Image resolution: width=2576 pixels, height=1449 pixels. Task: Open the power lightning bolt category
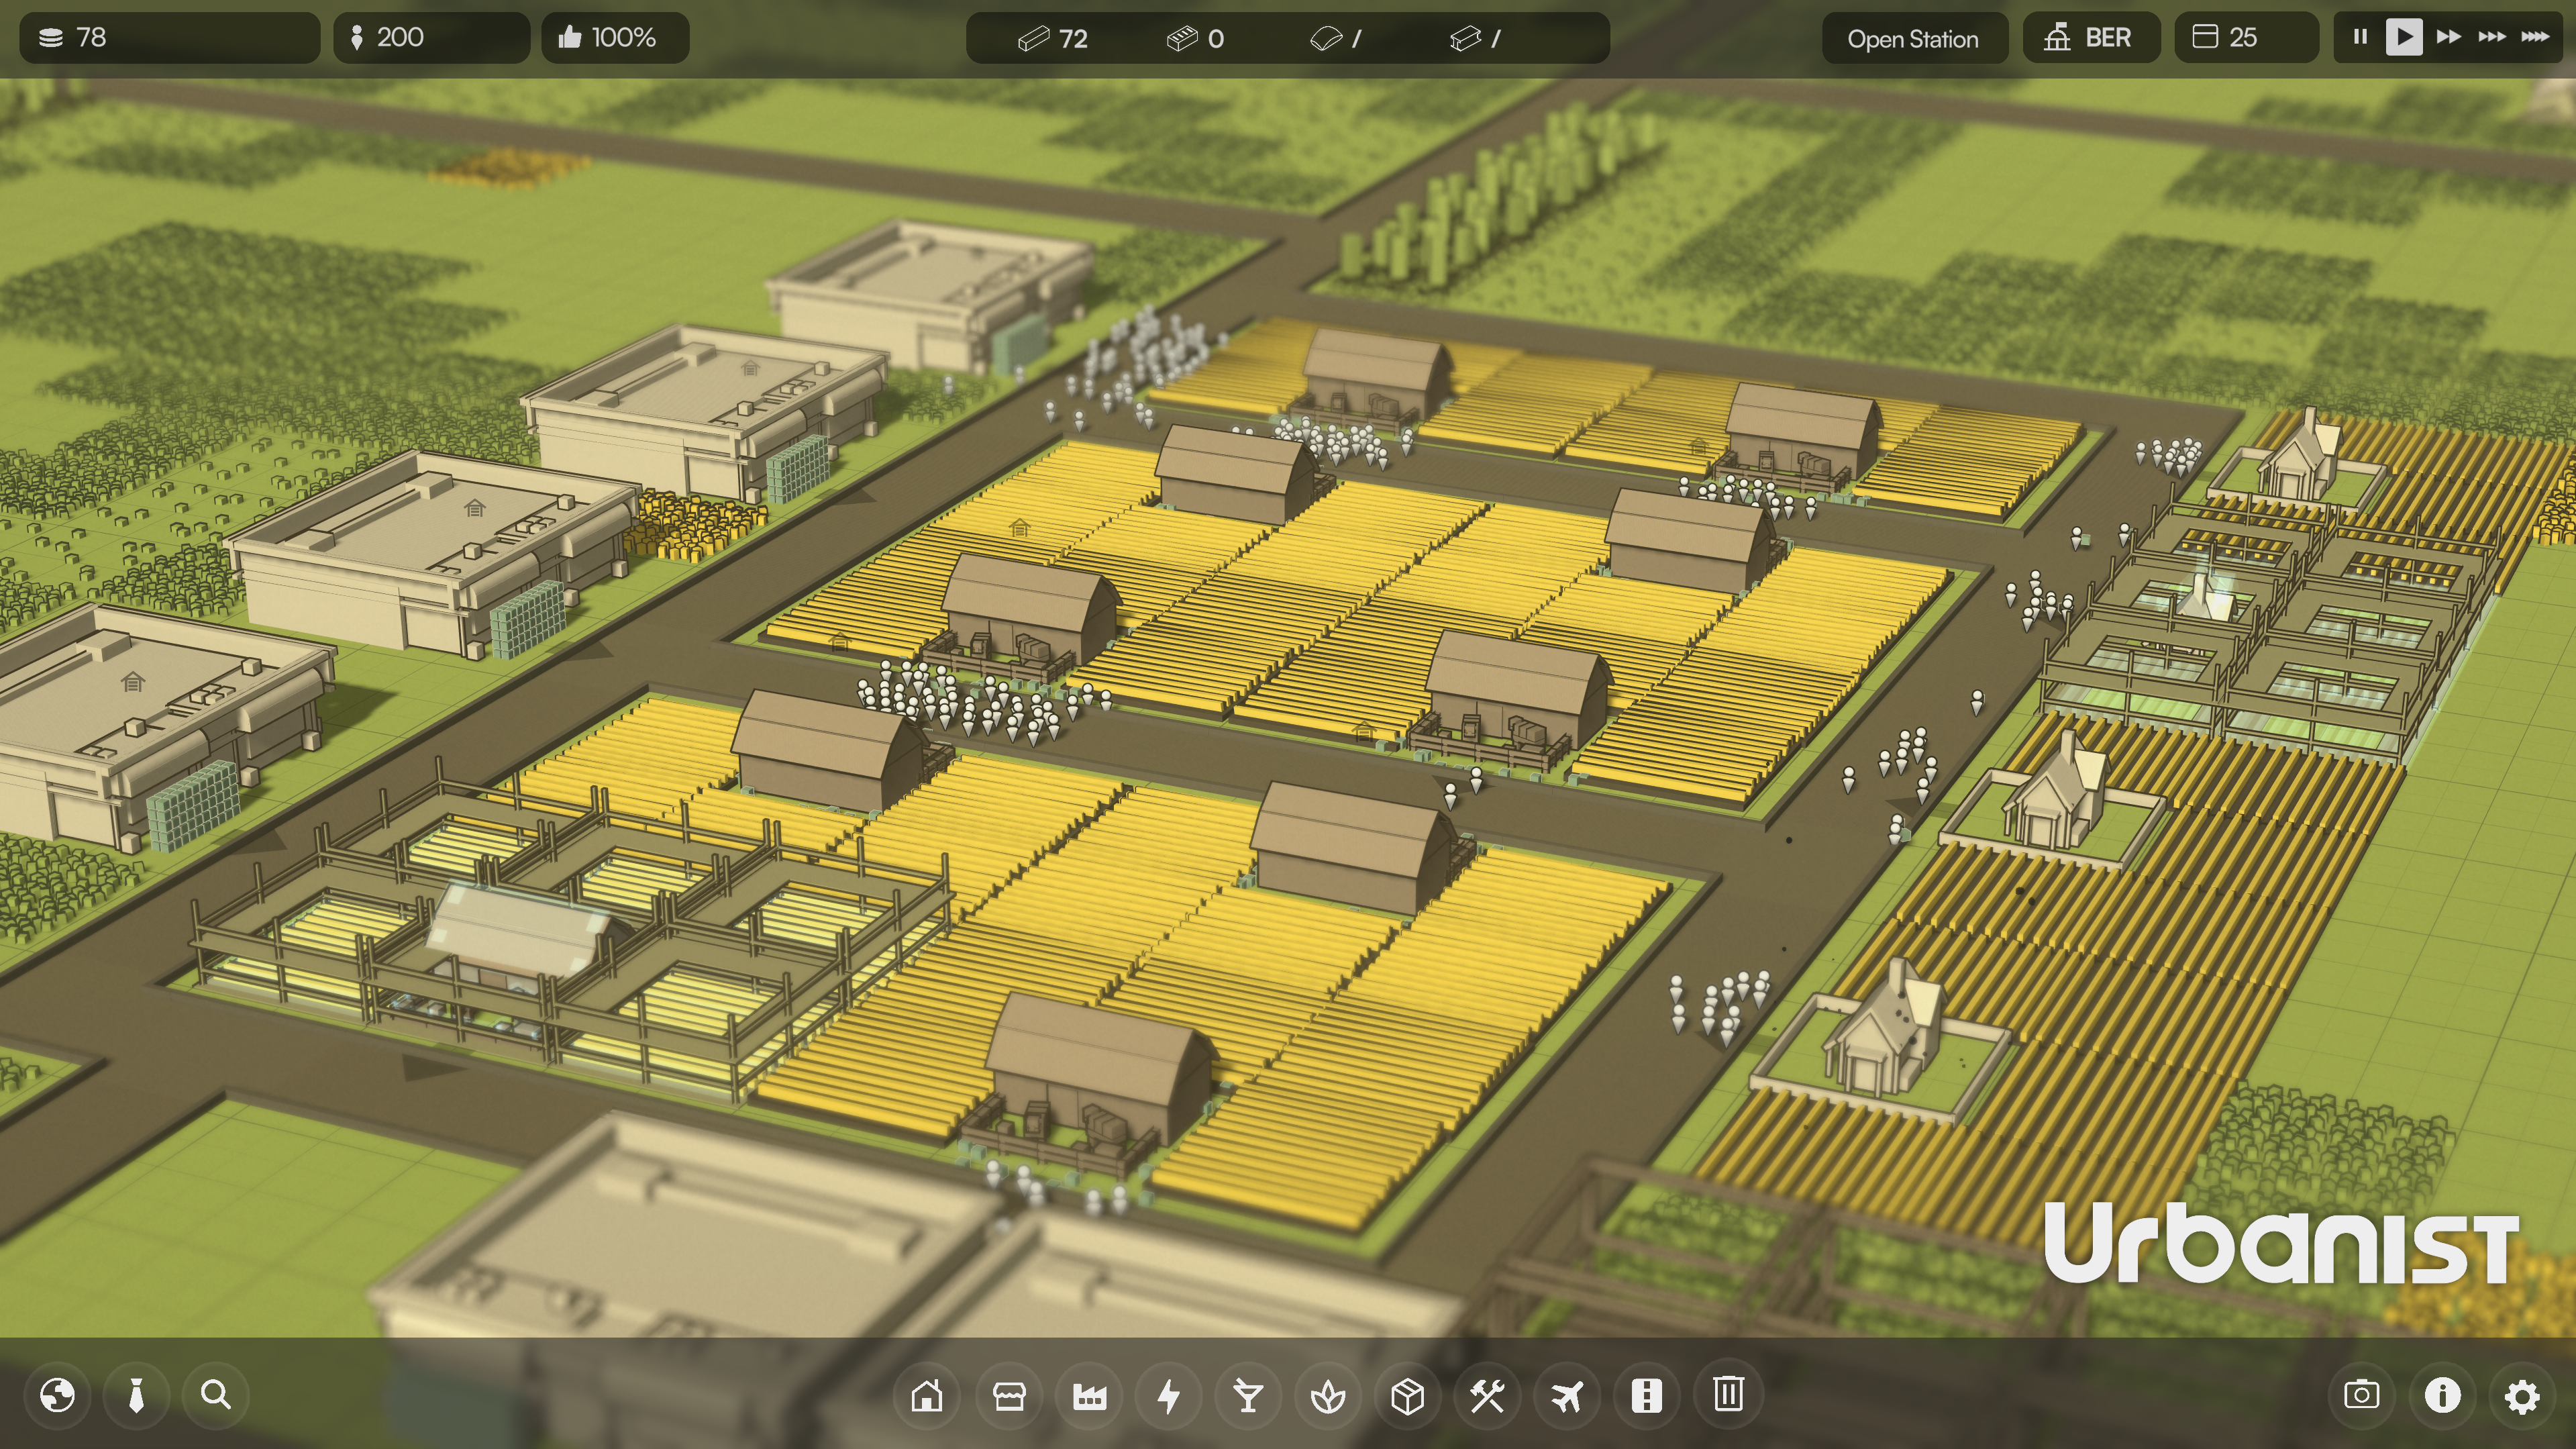click(x=1168, y=1395)
